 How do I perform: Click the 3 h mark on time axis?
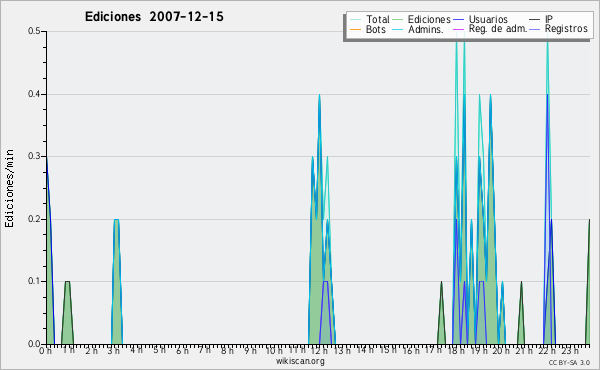pos(113,351)
